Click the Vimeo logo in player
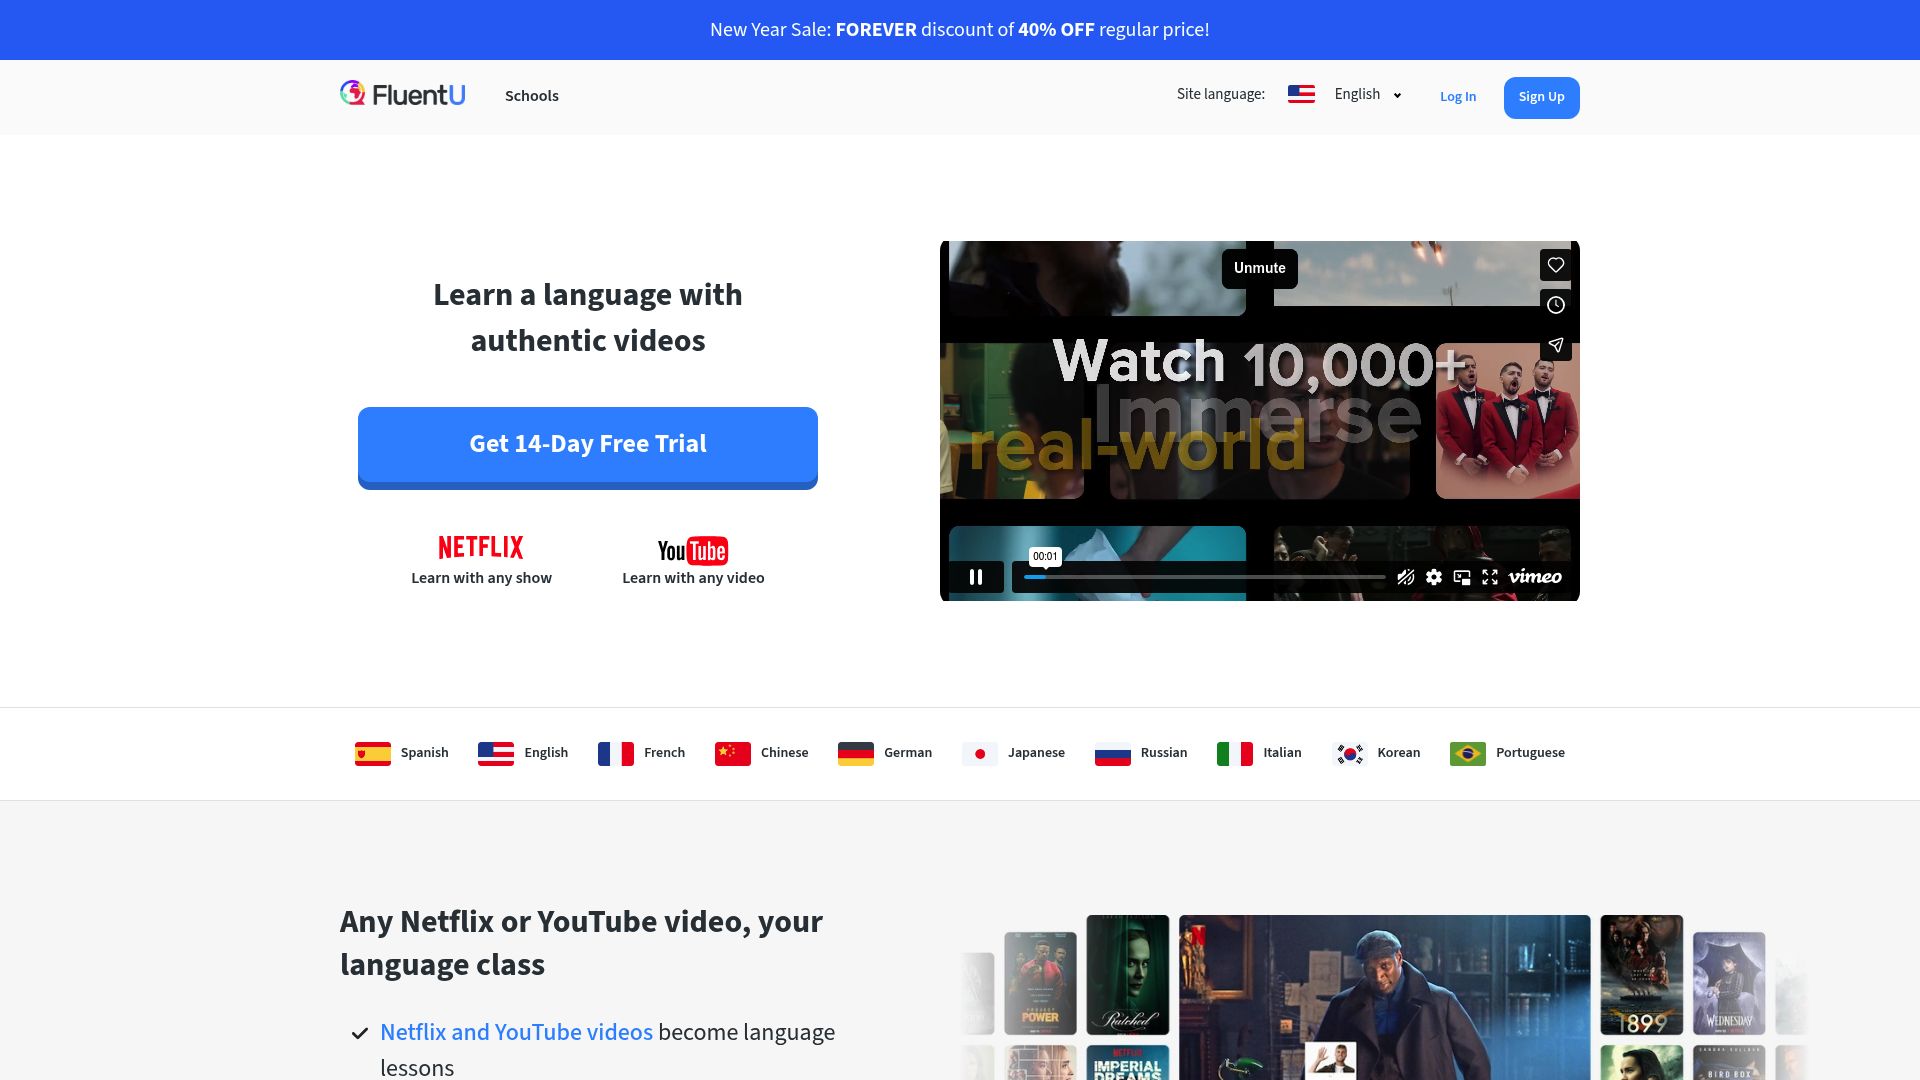Viewport: 1920px width, 1080px height. 1535,577
